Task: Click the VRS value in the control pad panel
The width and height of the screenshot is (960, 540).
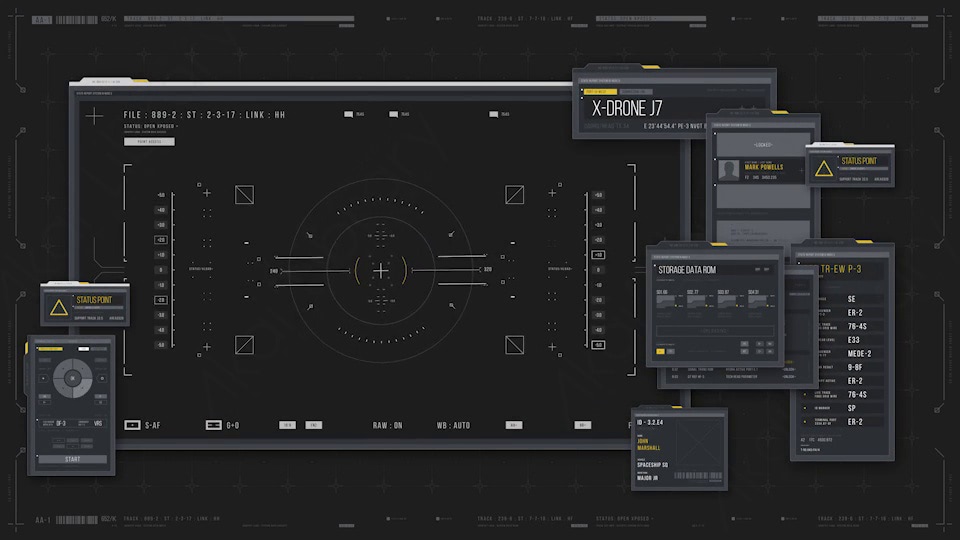Action: [98, 423]
